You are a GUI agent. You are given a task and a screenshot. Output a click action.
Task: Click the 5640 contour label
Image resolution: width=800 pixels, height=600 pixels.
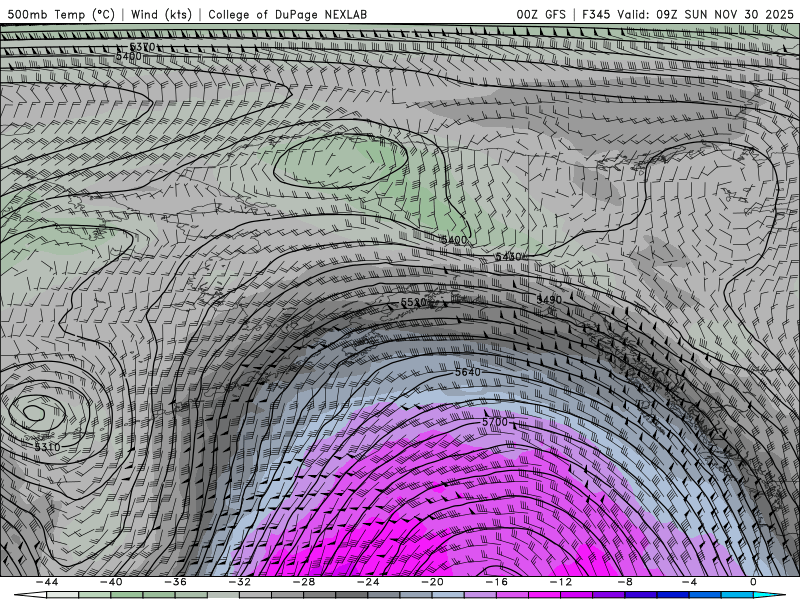(x=467, y=372)
